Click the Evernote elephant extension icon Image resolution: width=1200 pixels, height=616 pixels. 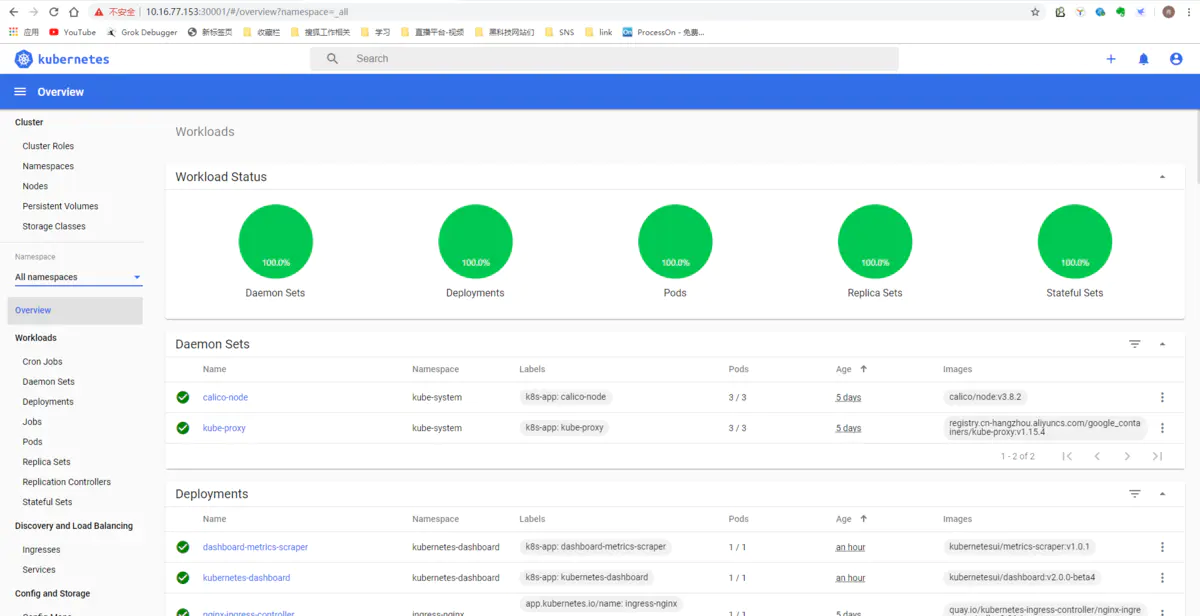[x=1121, y=12]
